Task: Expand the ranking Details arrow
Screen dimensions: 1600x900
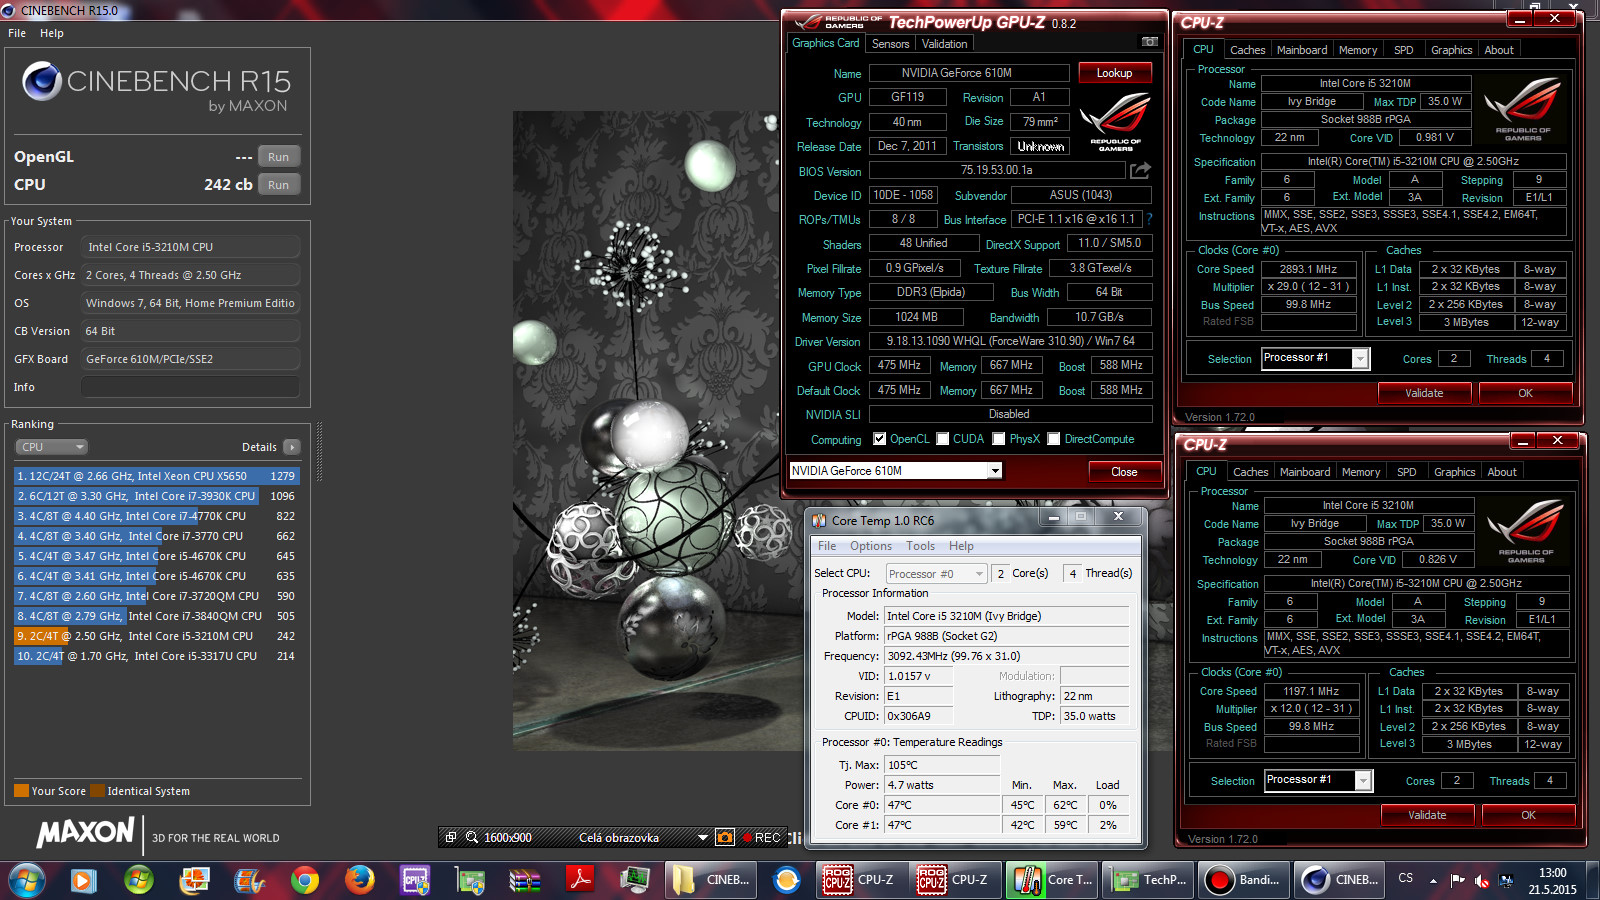Action: pos(291,447)
